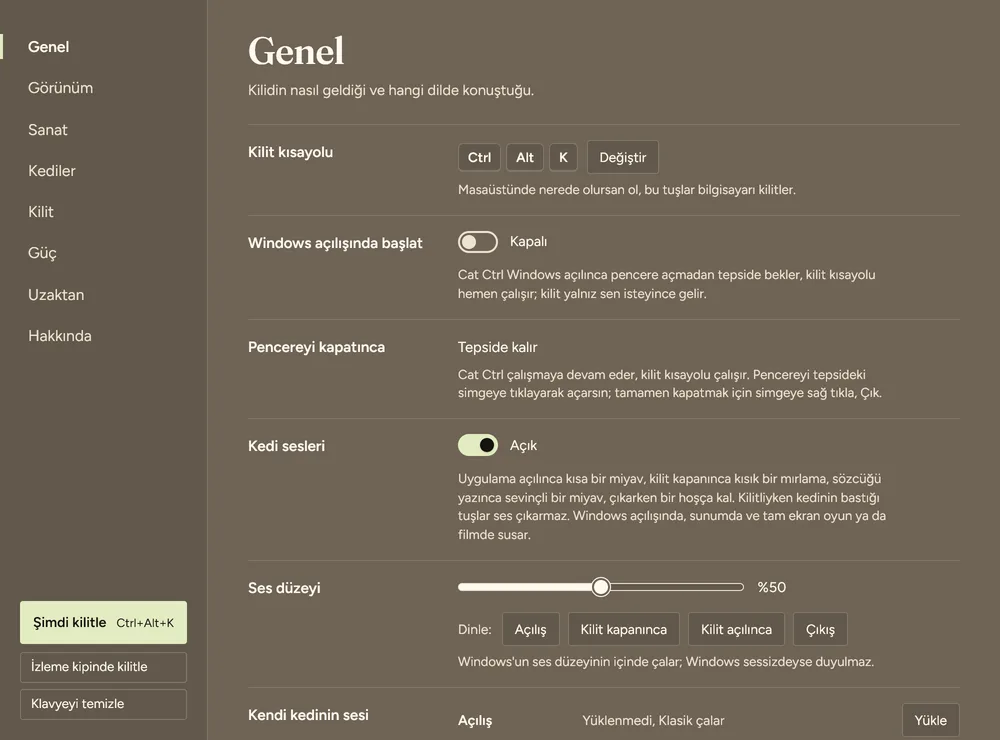Play the Çıkış sound preview

pyautogui.click(x=820, y=630)
